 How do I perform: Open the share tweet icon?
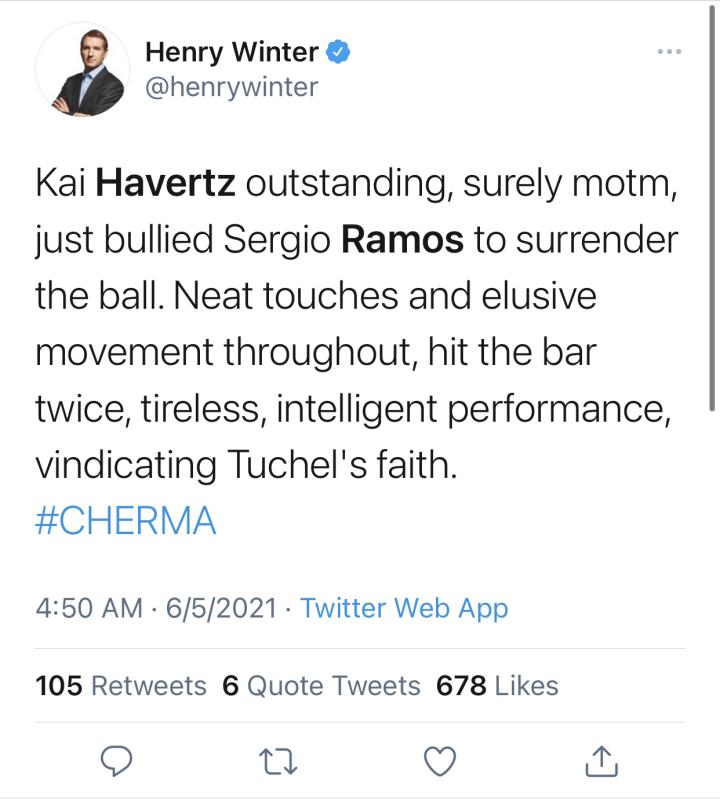601,763
